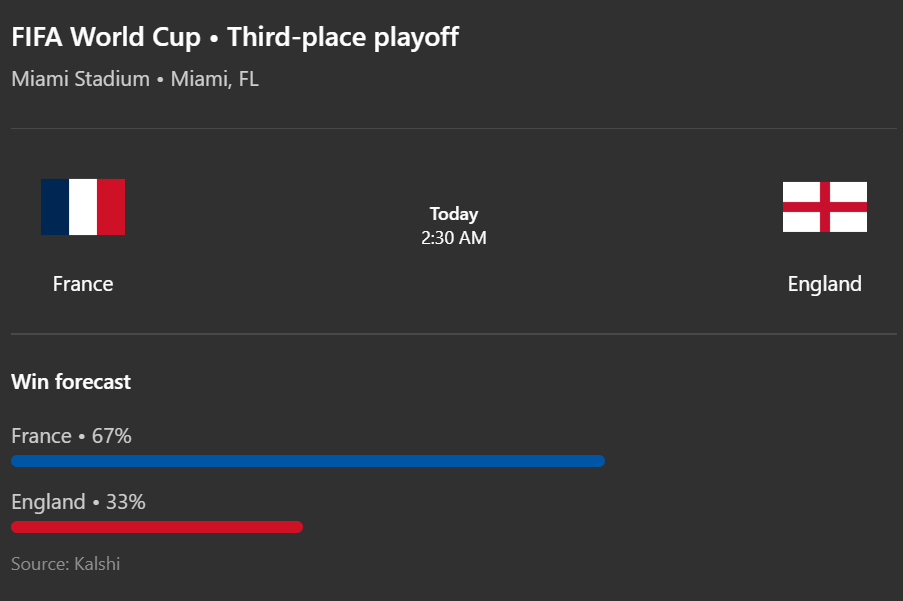Click the France 67% forecast label
903x601 pixels.
[71, 436]
